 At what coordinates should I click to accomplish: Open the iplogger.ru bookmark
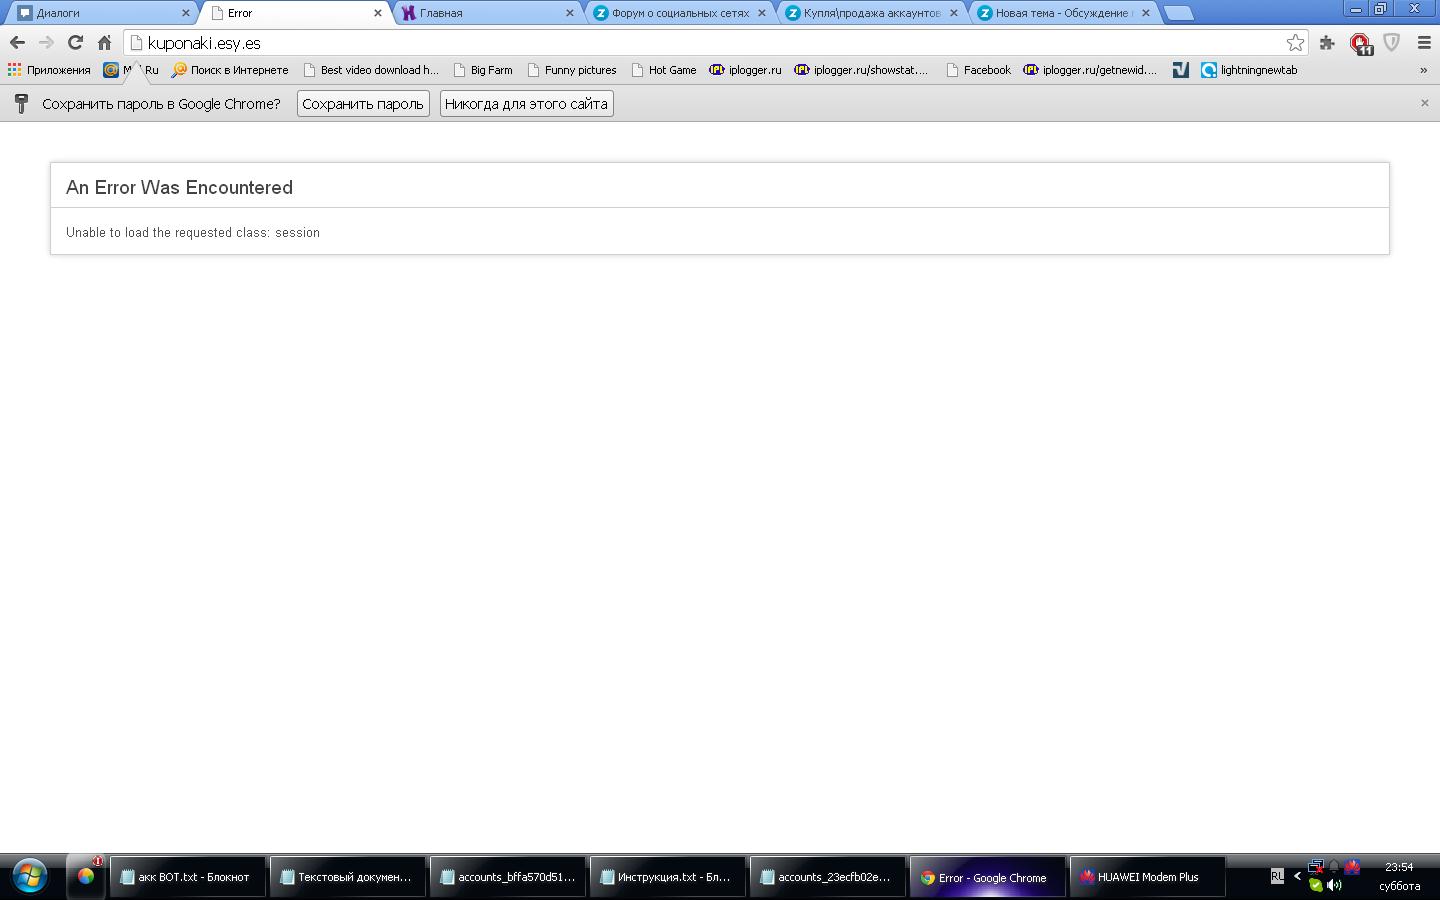(x=746, y=70)
